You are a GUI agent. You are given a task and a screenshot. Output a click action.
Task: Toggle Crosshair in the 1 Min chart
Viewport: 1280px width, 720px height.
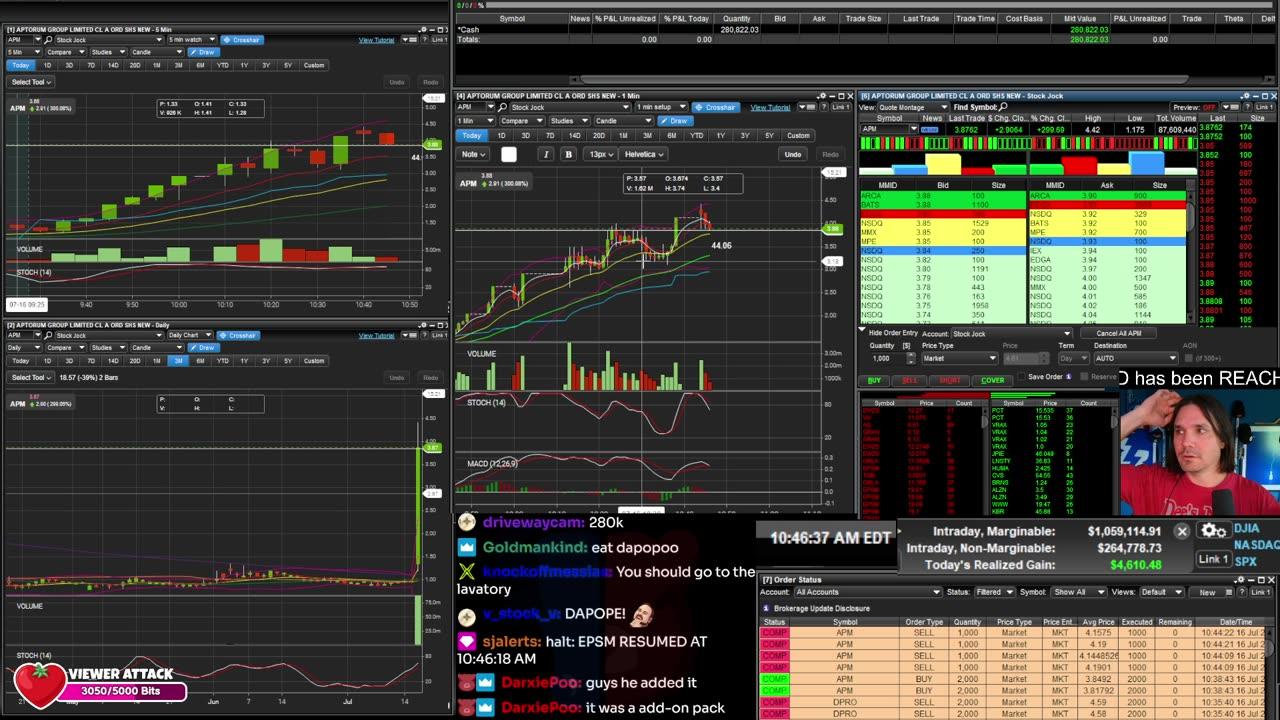[716, 107]
